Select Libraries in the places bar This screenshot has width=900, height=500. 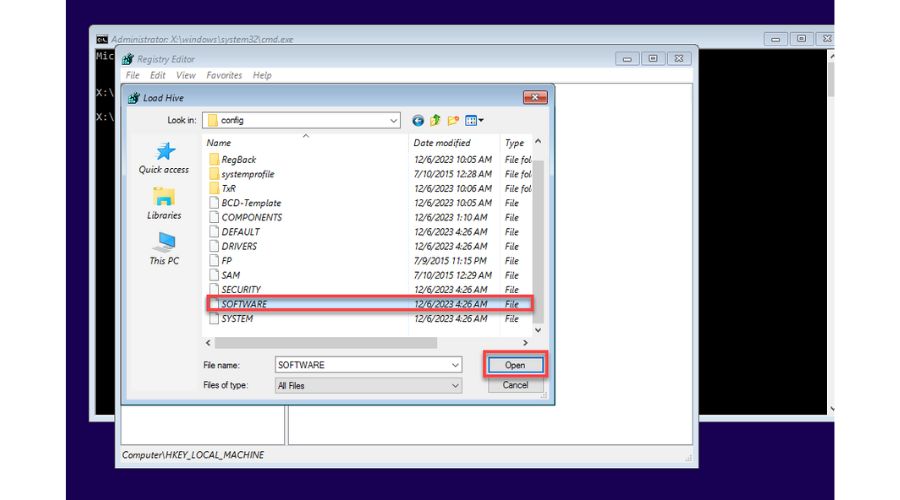pos(164,204)
